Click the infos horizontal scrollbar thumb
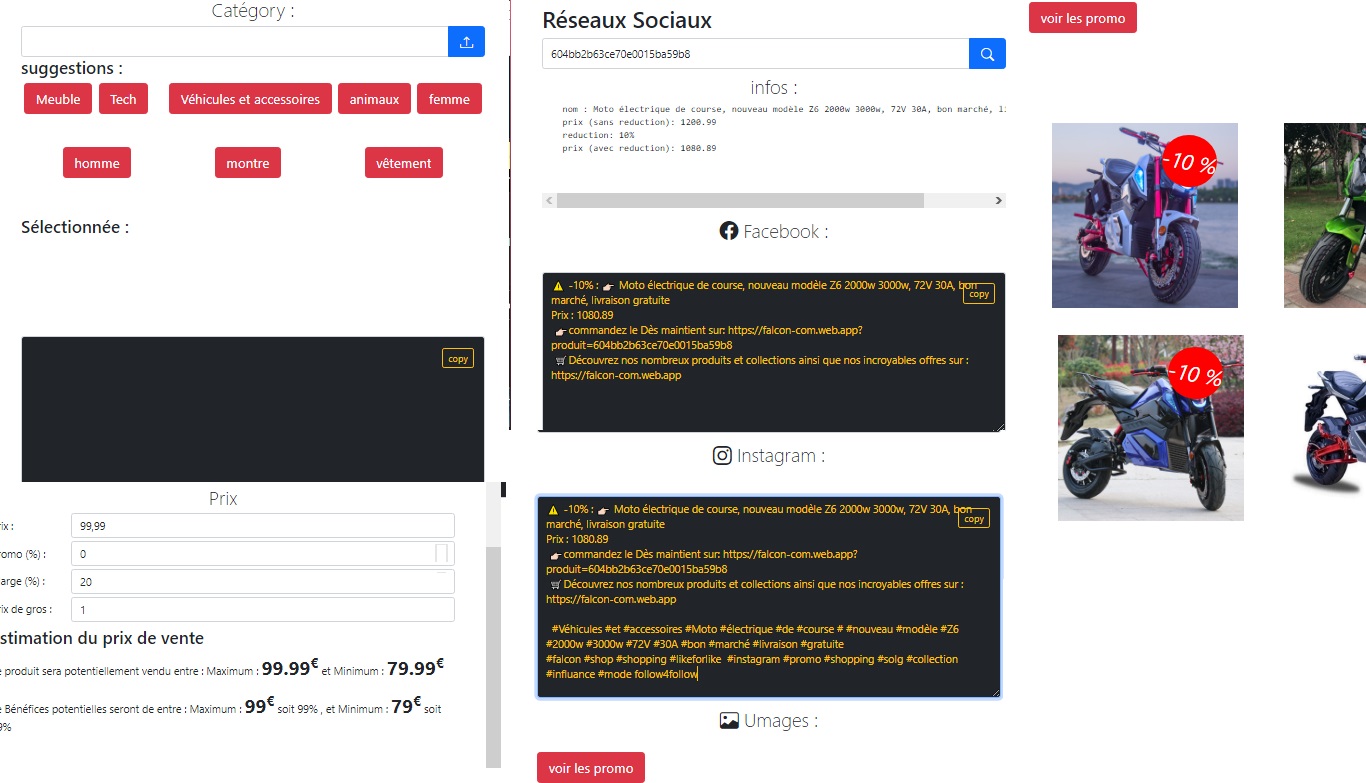 [740, 201]
